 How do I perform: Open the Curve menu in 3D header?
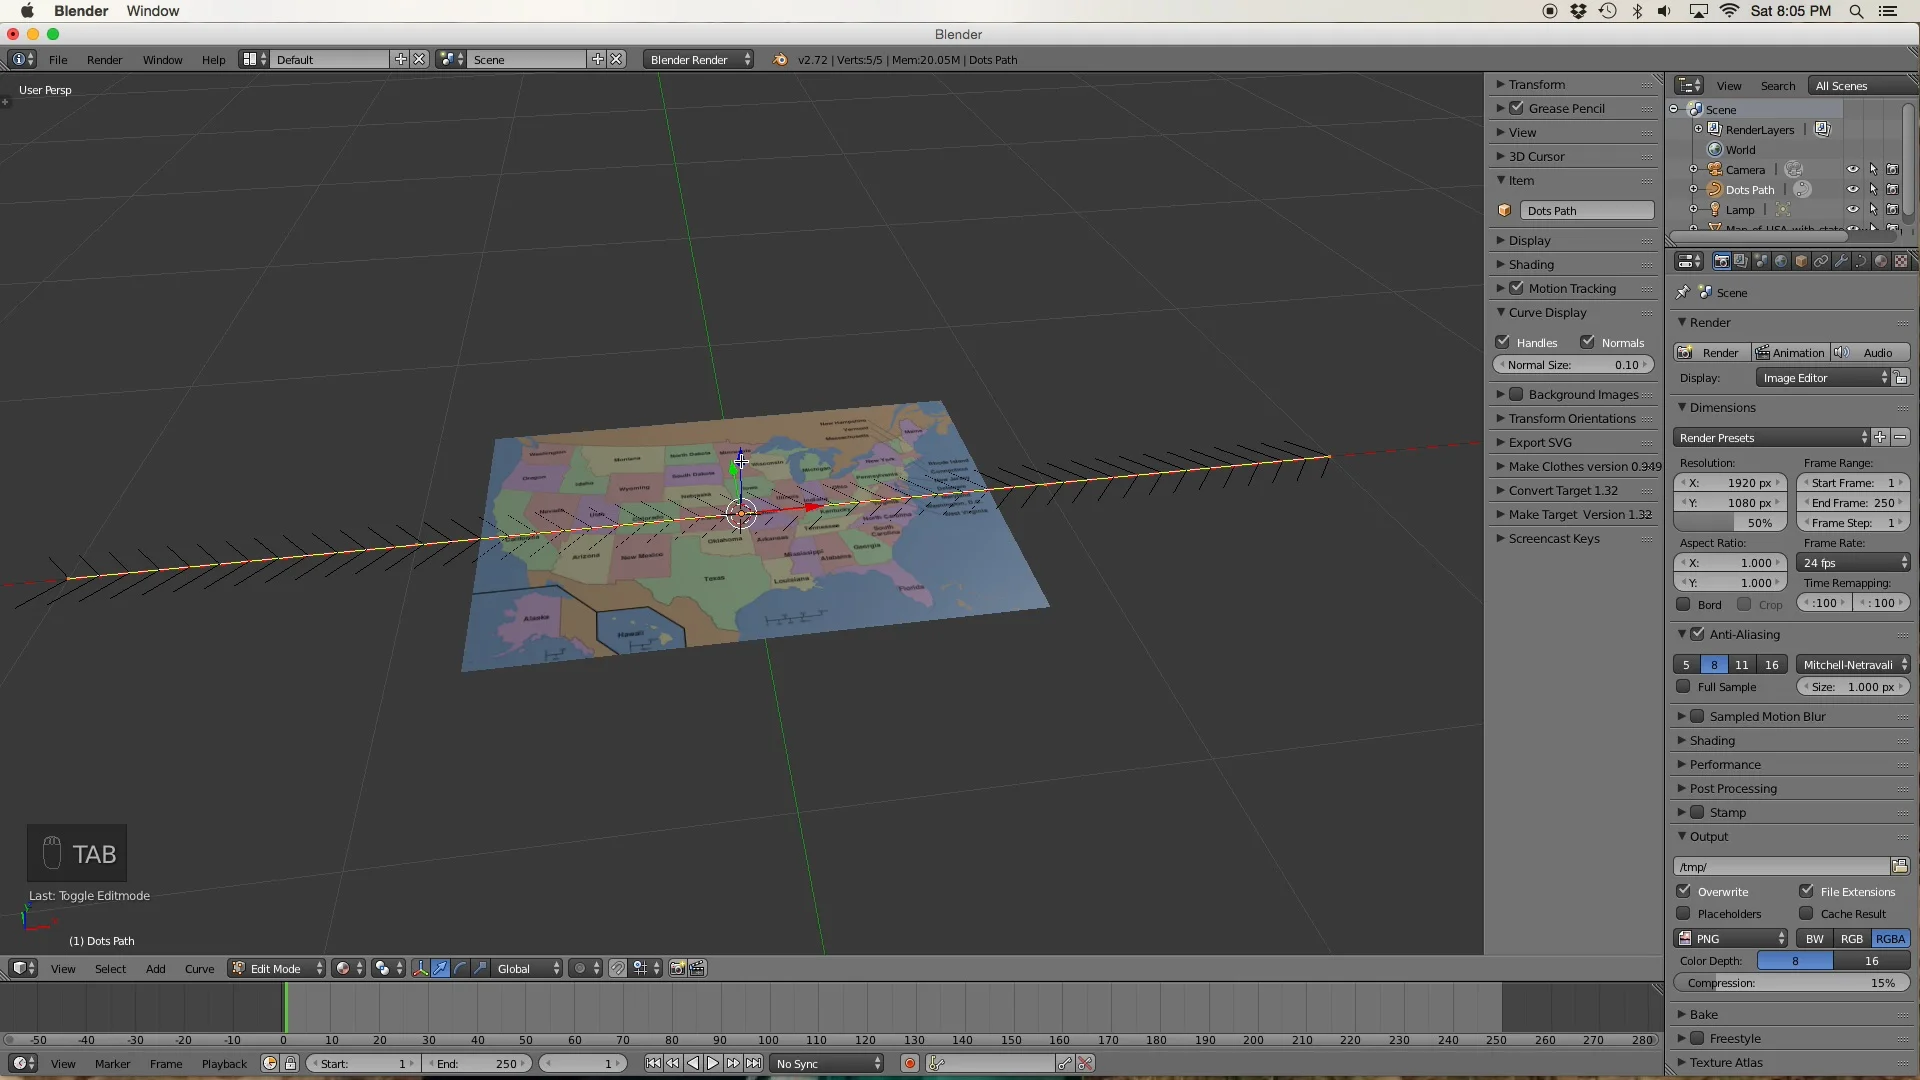click(199, 968)
